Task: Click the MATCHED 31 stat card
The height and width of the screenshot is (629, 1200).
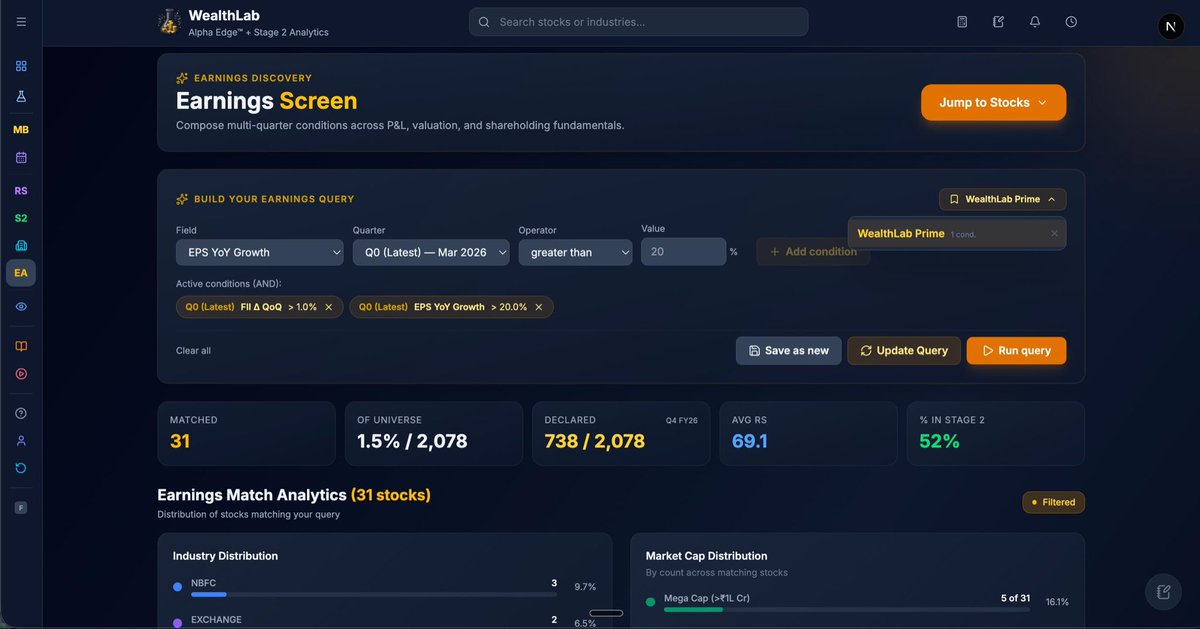Action: point(246,434)
